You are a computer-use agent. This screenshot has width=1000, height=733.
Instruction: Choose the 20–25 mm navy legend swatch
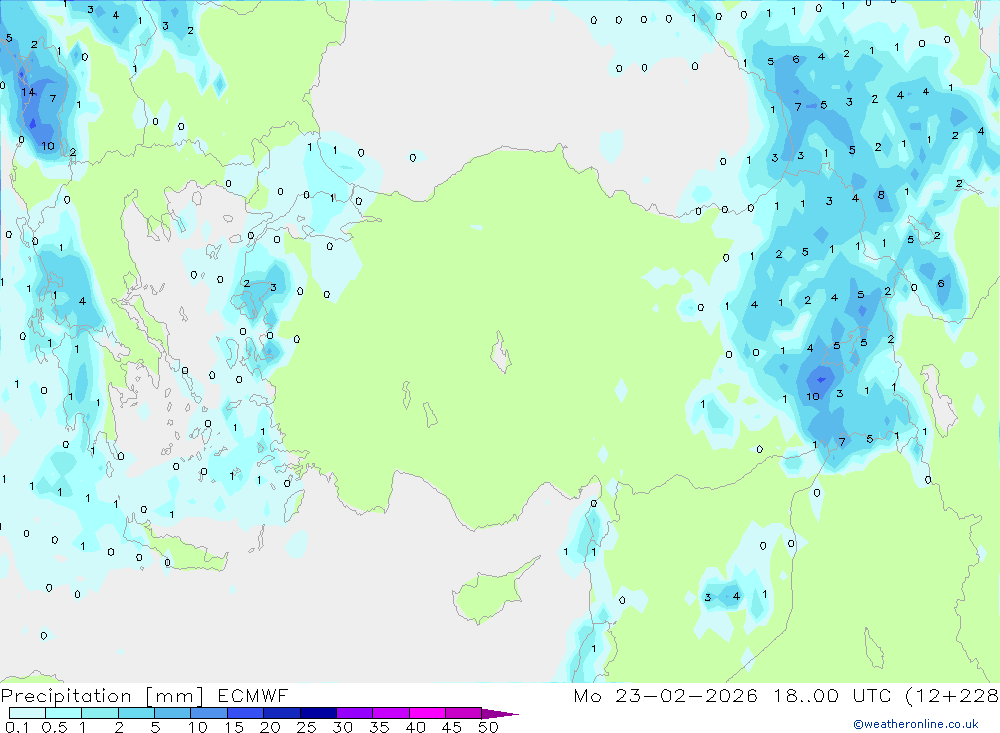(x=281, y=713)
